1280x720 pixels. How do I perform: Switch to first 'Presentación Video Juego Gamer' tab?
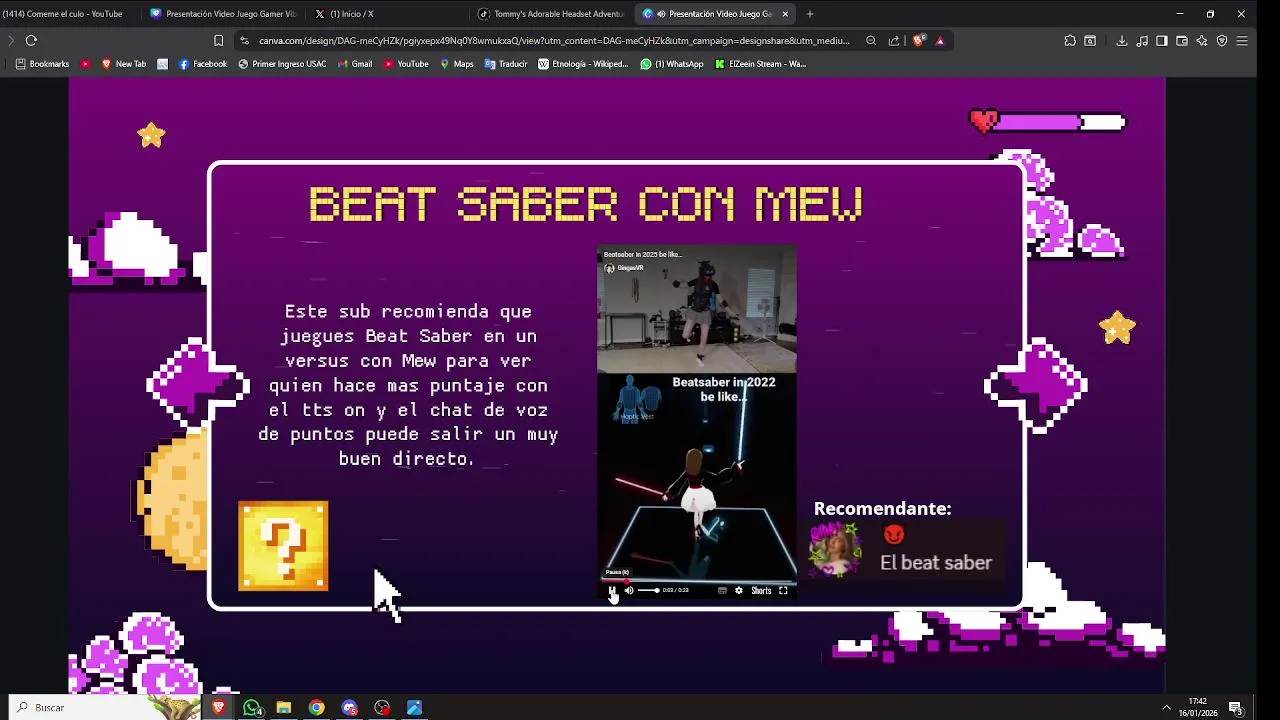(x=222, y=14)
